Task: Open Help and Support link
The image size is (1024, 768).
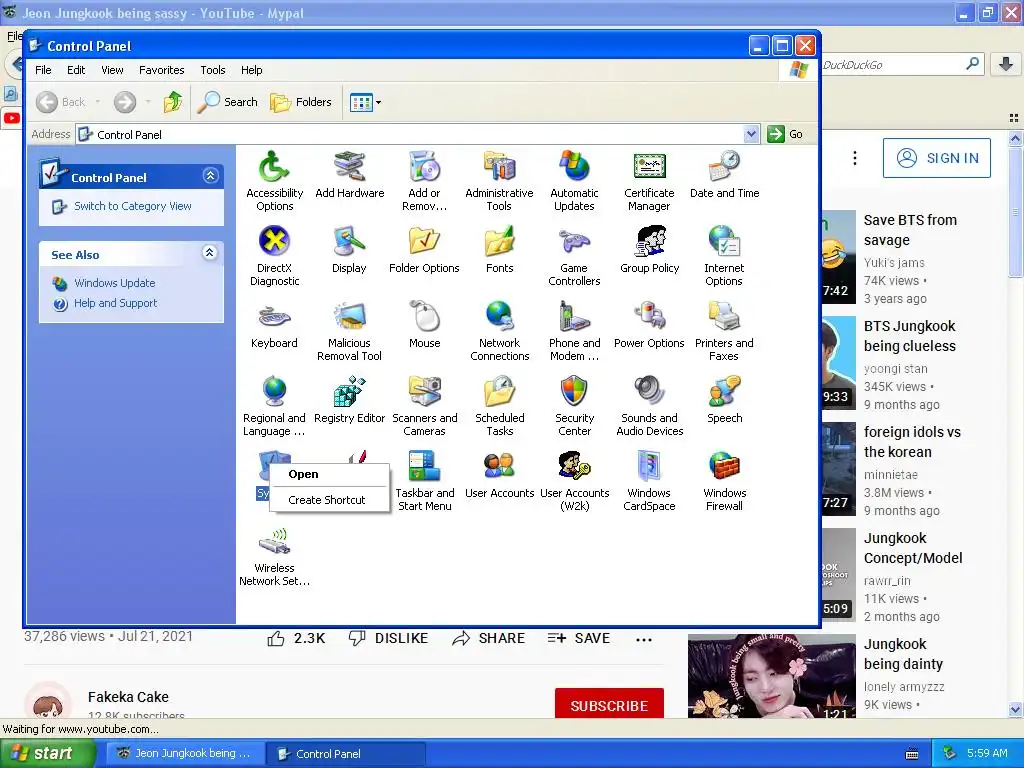Action: pos(116,303)
